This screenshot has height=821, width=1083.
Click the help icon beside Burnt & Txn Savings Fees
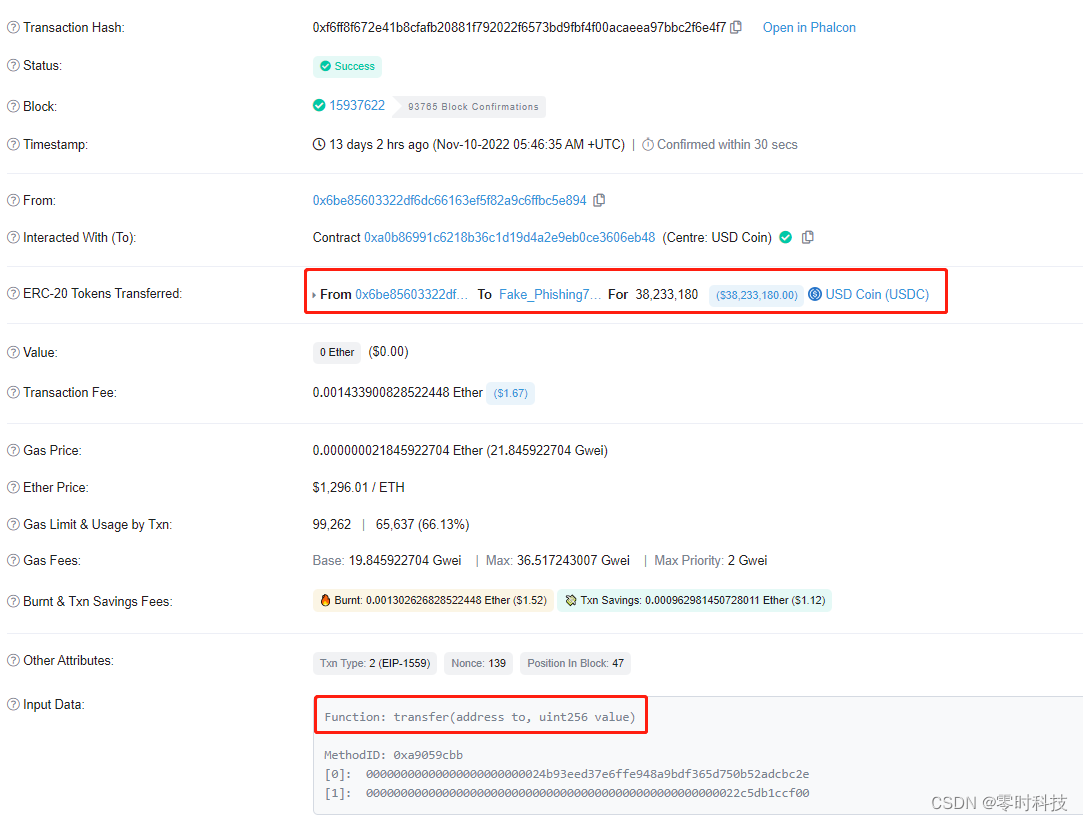(x=13, y=601)
